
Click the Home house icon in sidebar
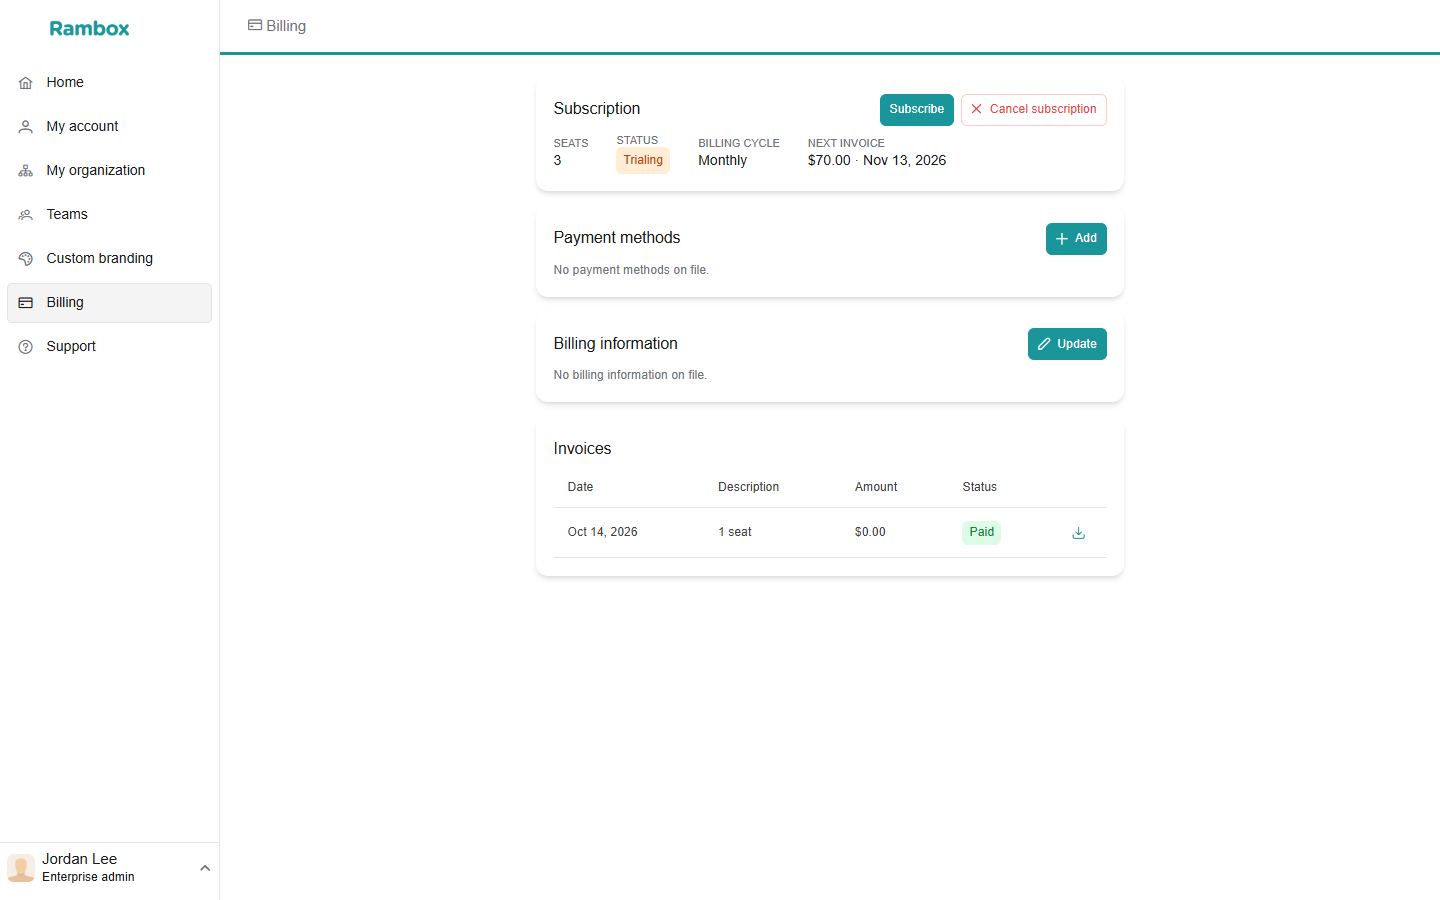pyautogui.click(x=26, y=83)
